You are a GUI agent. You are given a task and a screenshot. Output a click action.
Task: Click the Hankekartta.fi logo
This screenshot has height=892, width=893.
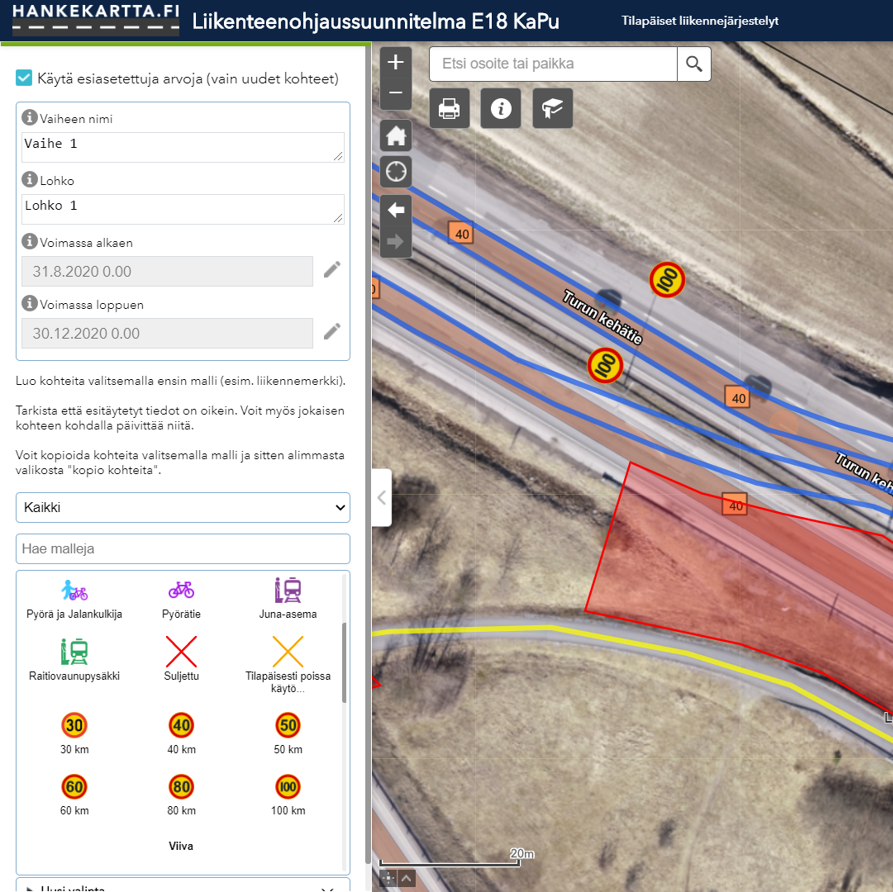(96, 20)
